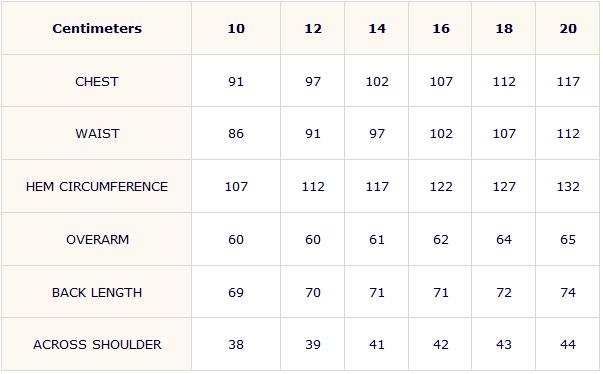Viewport: 603px width, 374px height.
Task: Click the OVERARM row label
Action: (x=97, y=239)
